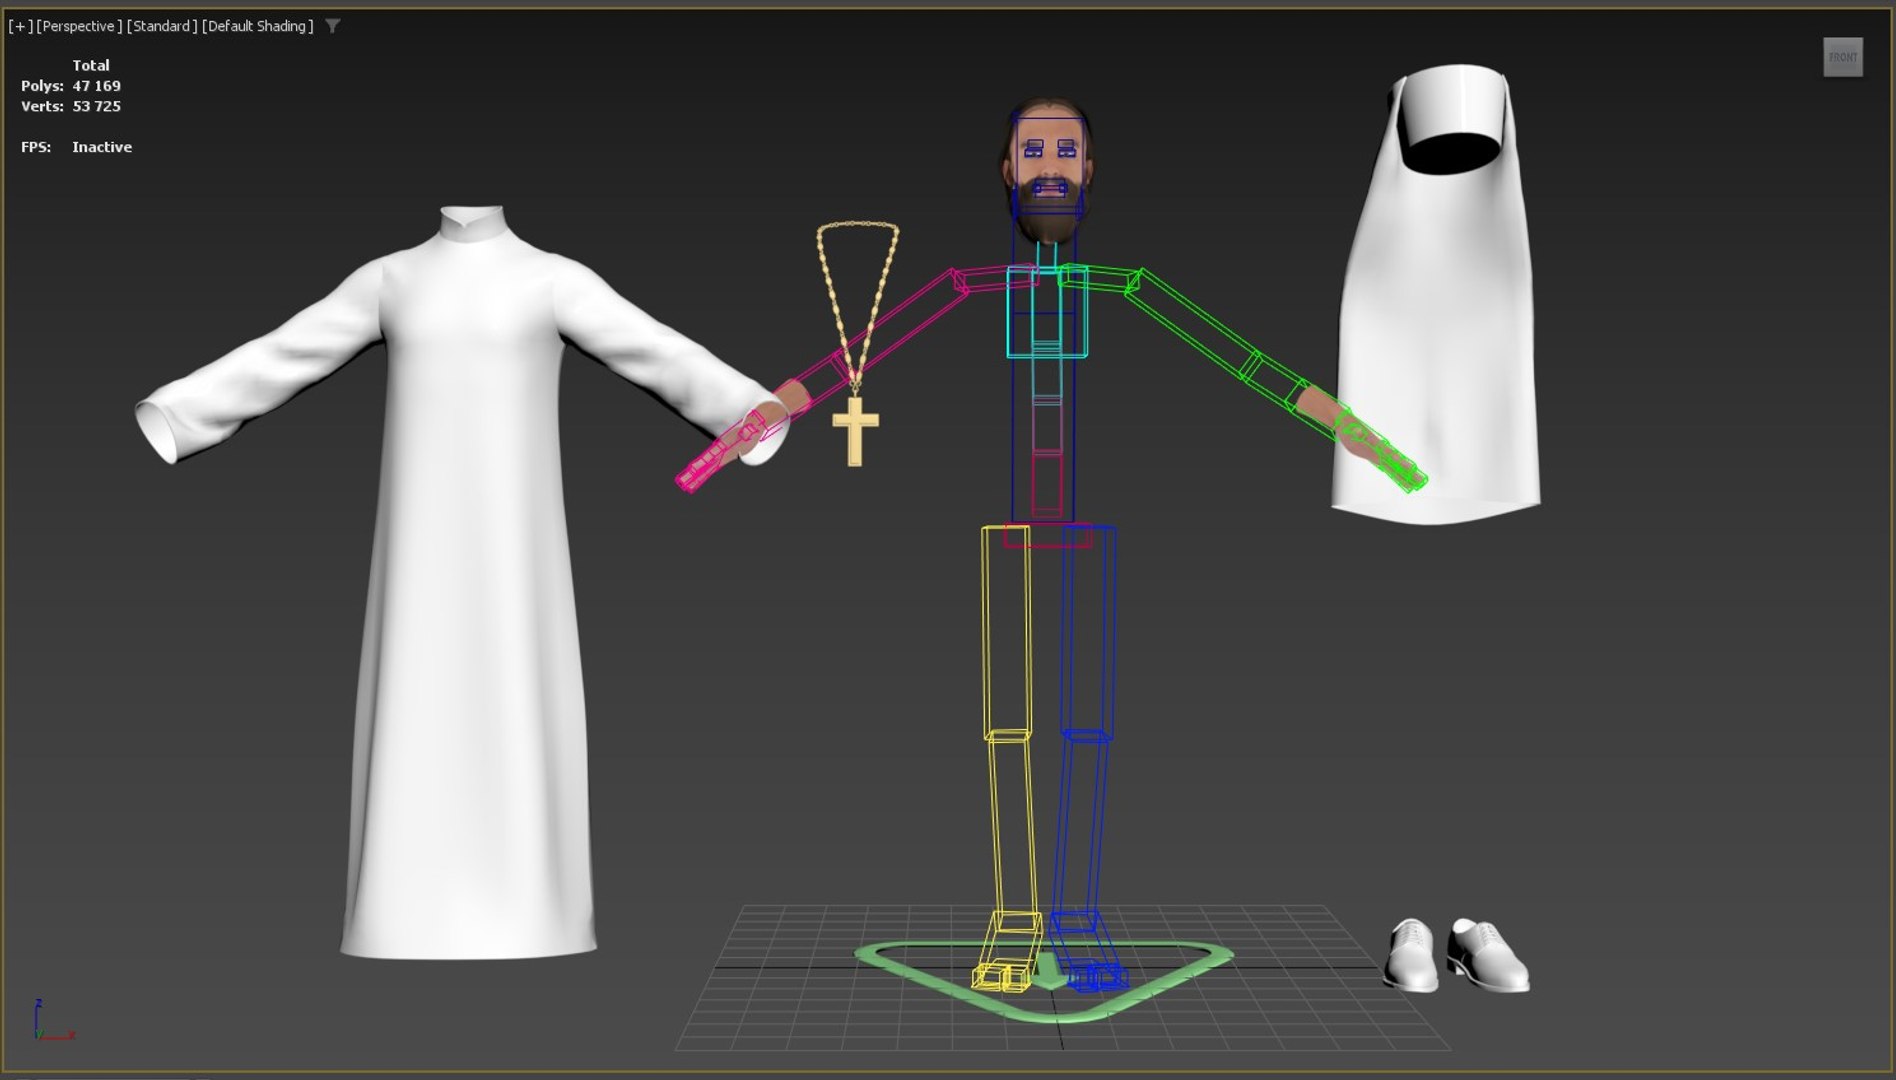Click the FPS 'Inactive' statistic
The width and height of the screenshot is (1896, 1080).
point(101,147)
